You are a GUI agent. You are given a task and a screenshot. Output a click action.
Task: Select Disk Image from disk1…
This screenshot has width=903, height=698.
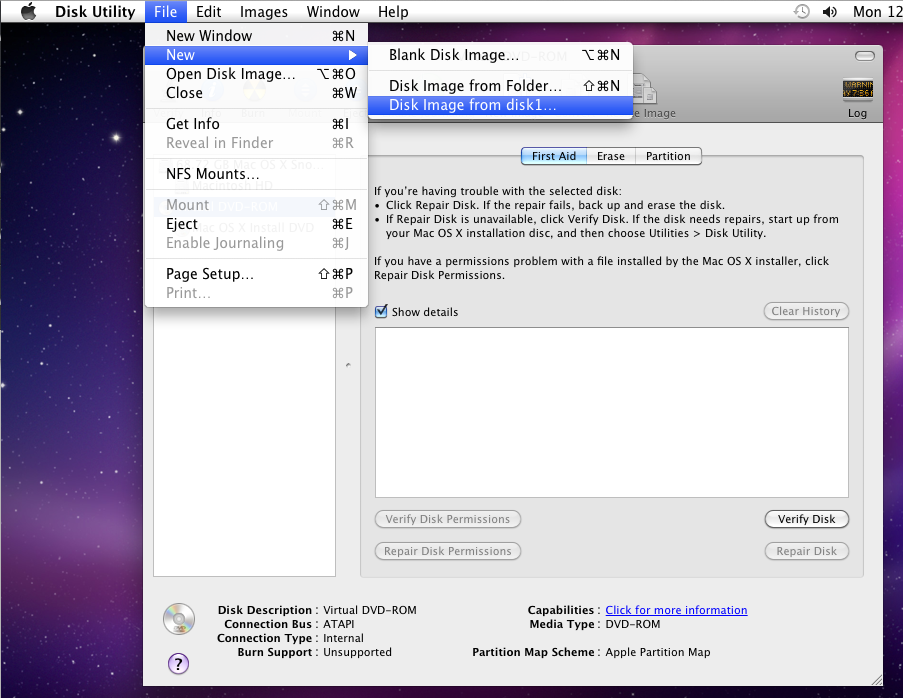tap(500, 105)
